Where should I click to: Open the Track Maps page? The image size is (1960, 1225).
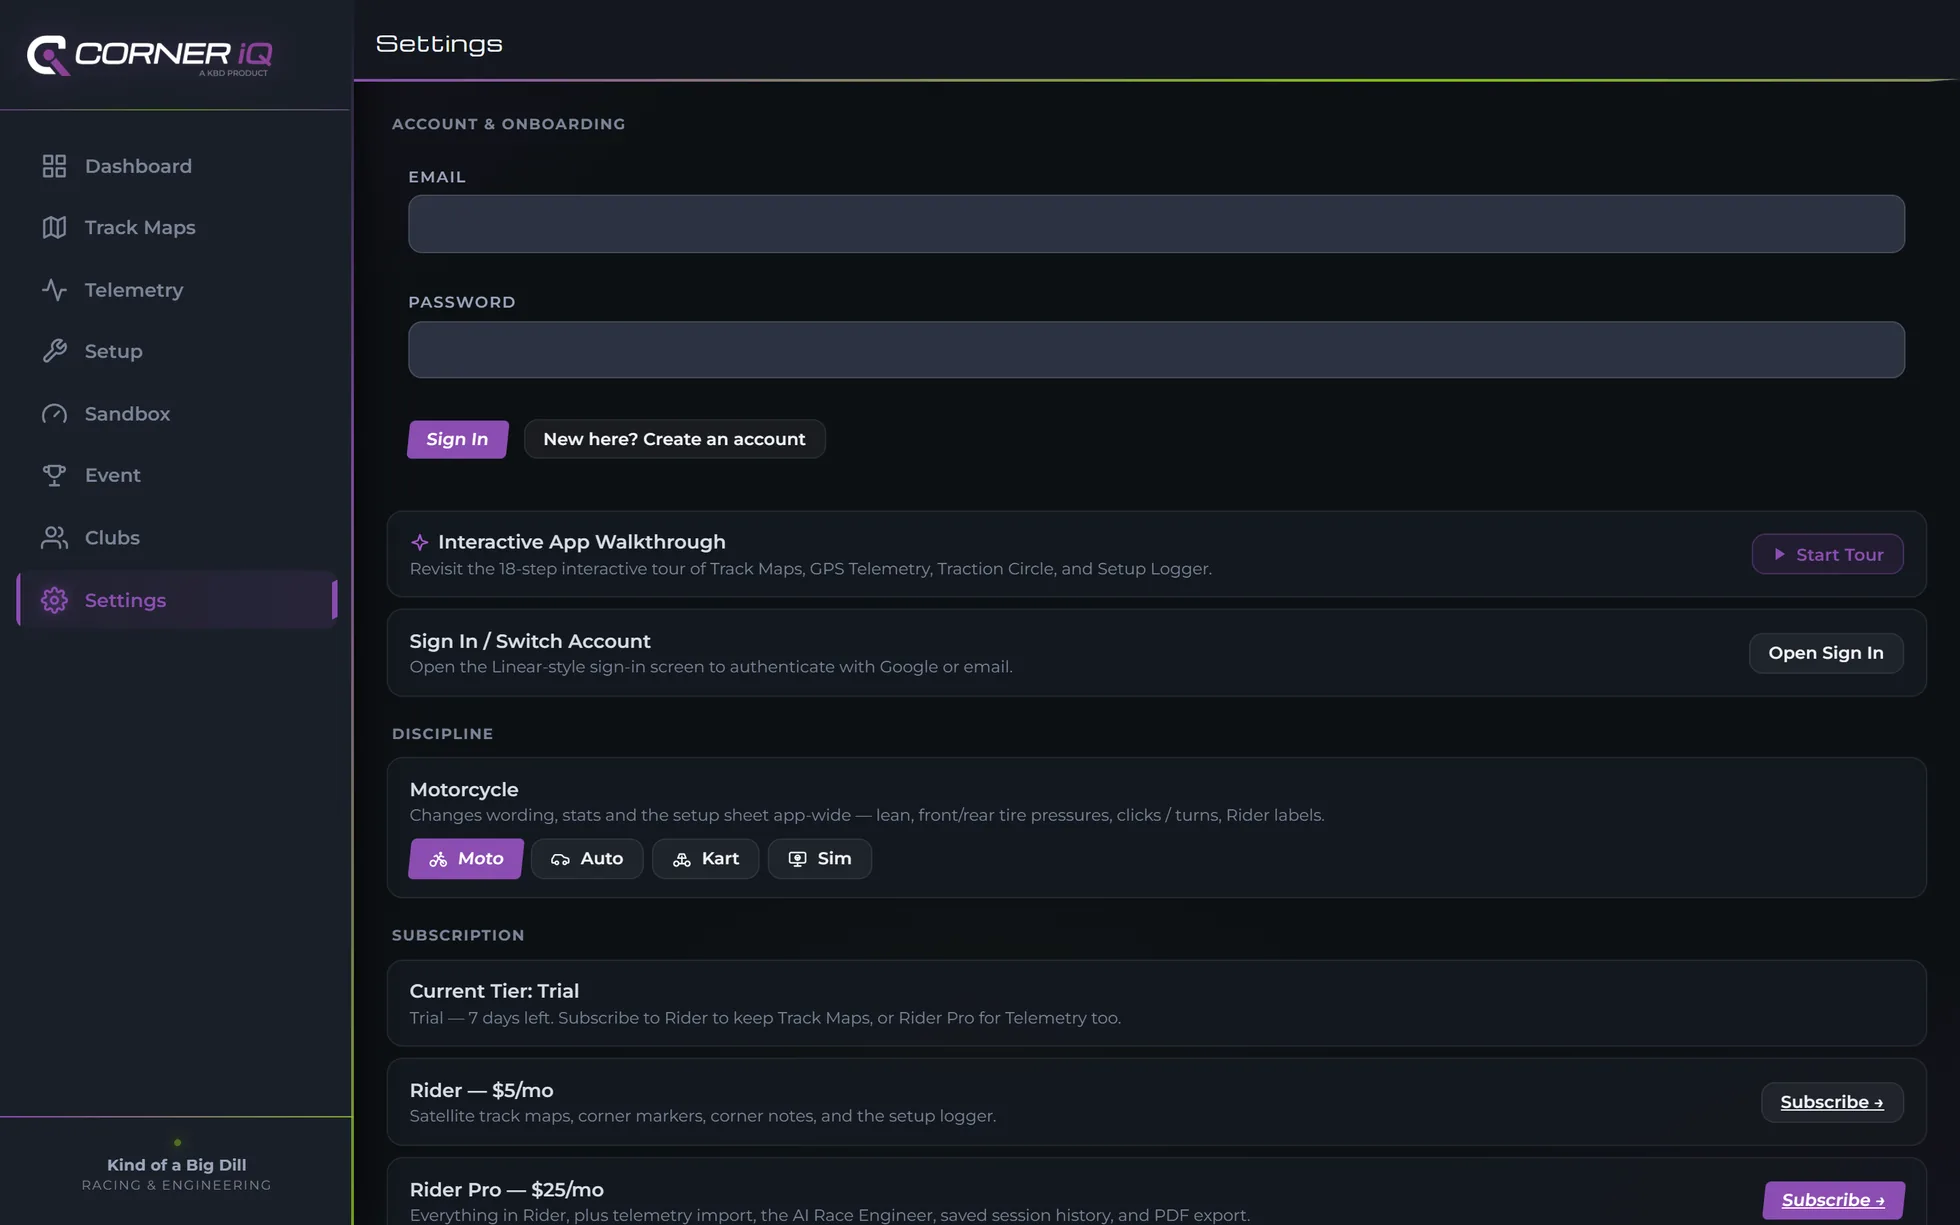(x=177, y=228)
